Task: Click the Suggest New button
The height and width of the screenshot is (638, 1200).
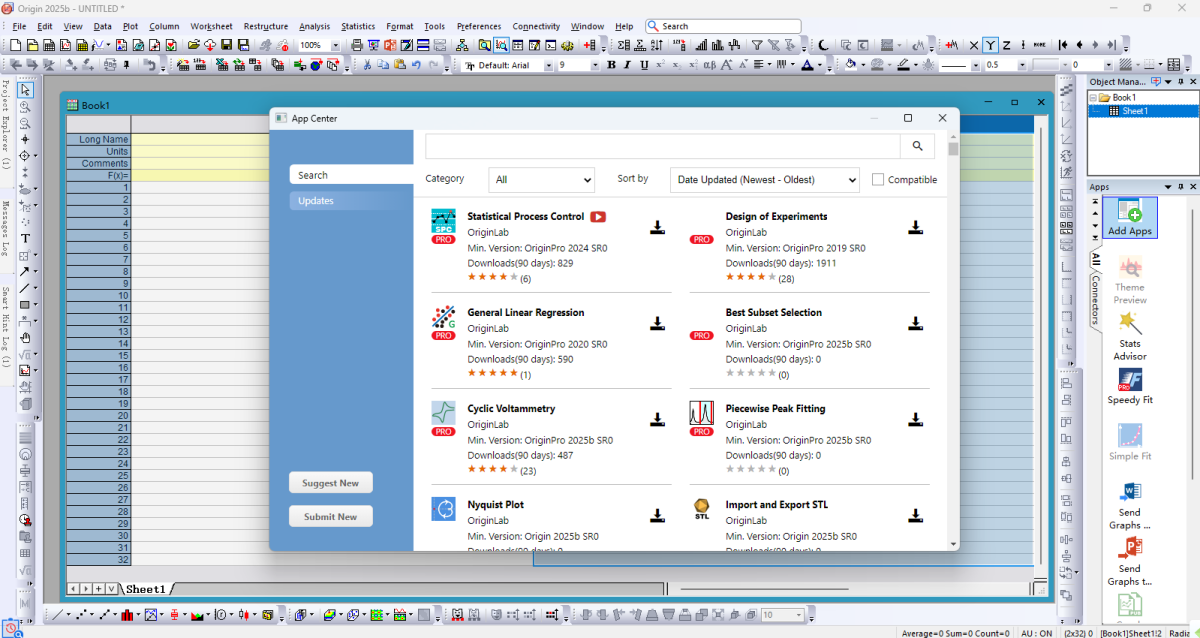Action: click(331, 483)
